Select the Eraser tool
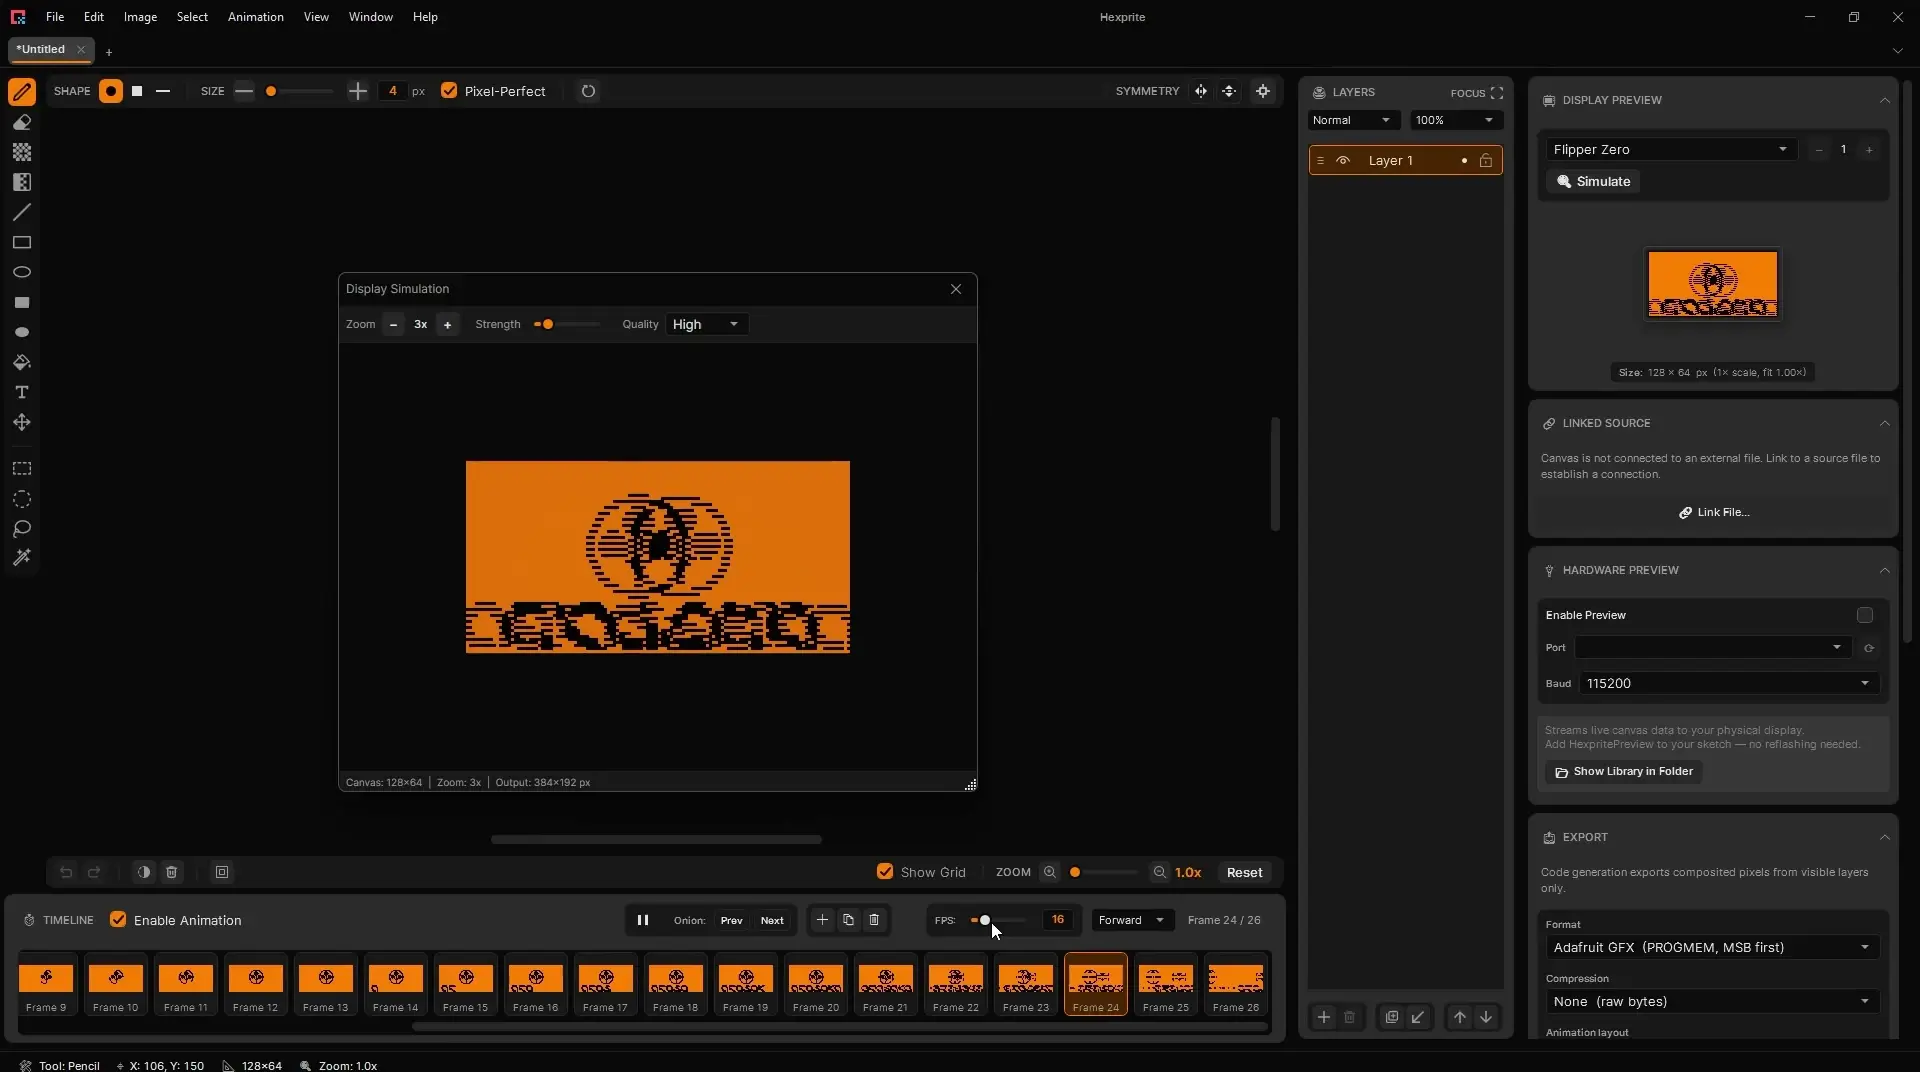The height and width of the screenshot is (1072, 1920). [x=22, y=122]
